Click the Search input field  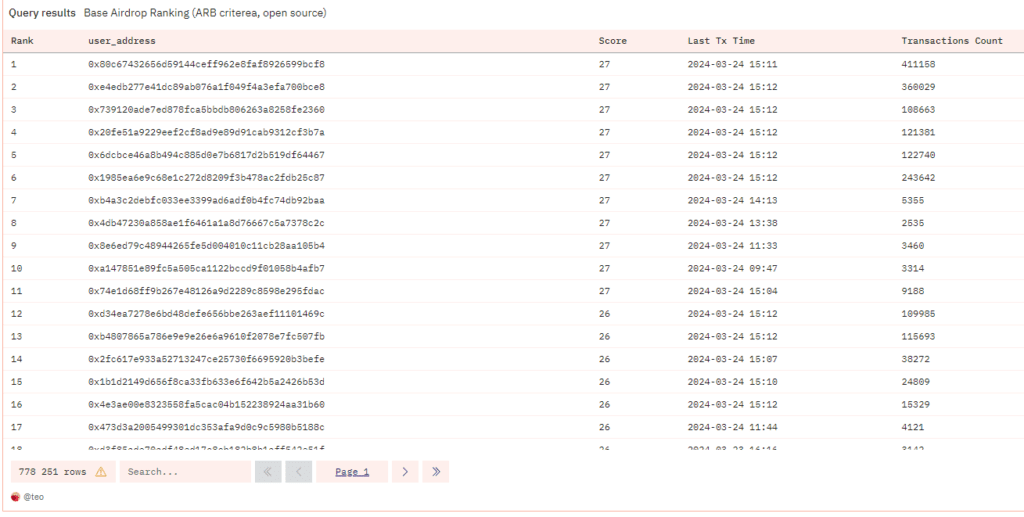click(x=185, y=472)
